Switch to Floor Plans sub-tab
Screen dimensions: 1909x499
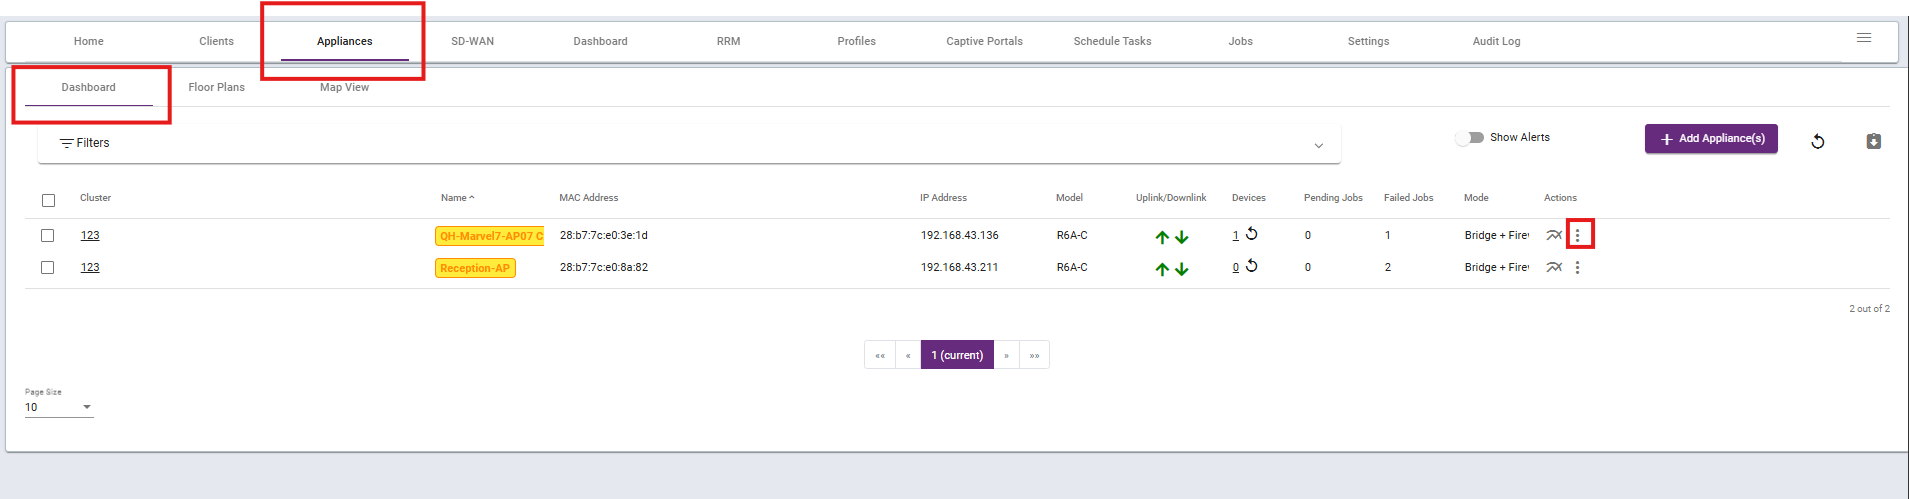click(x=217, y=87)
